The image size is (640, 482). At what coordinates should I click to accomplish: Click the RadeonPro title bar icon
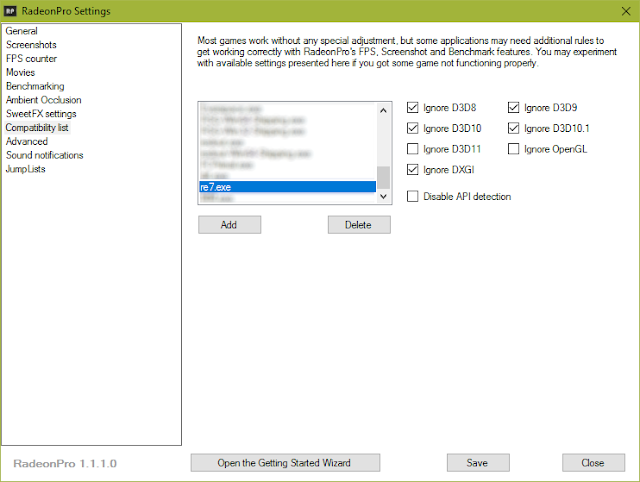point(10,11)
